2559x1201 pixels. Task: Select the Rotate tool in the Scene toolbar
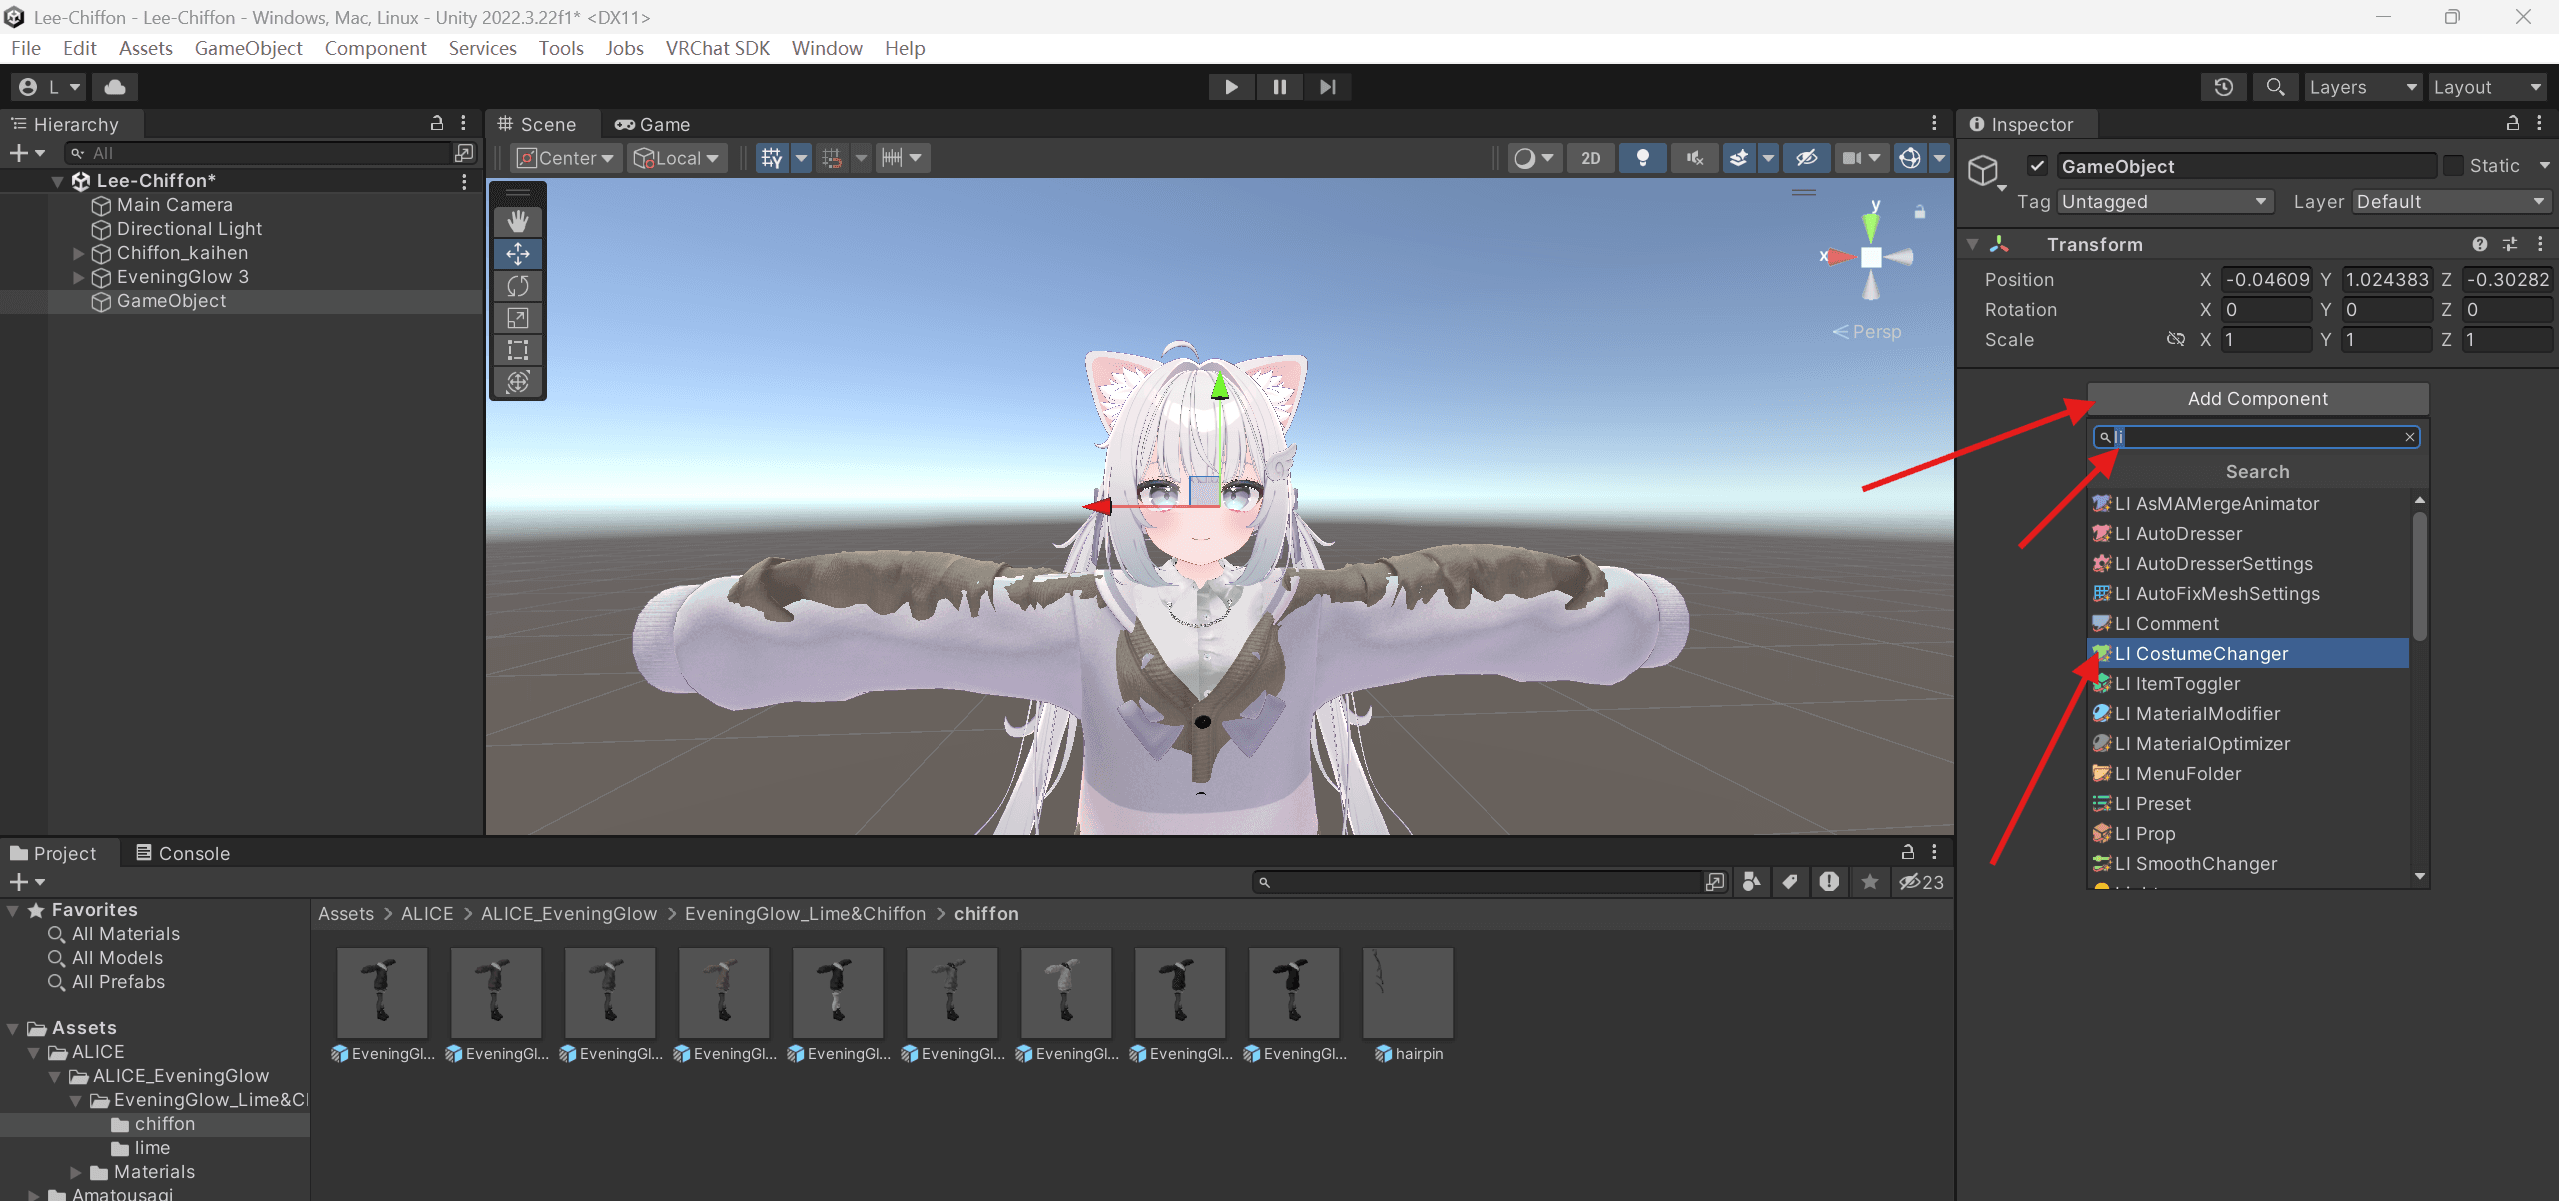(x=518, y=286)
